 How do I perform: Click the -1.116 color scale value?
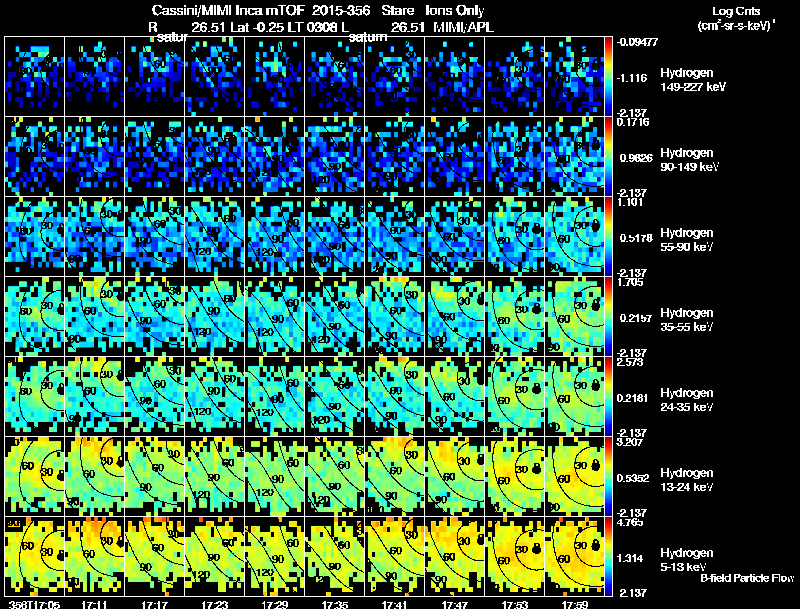pyautogui.click(x=632, y=78)
